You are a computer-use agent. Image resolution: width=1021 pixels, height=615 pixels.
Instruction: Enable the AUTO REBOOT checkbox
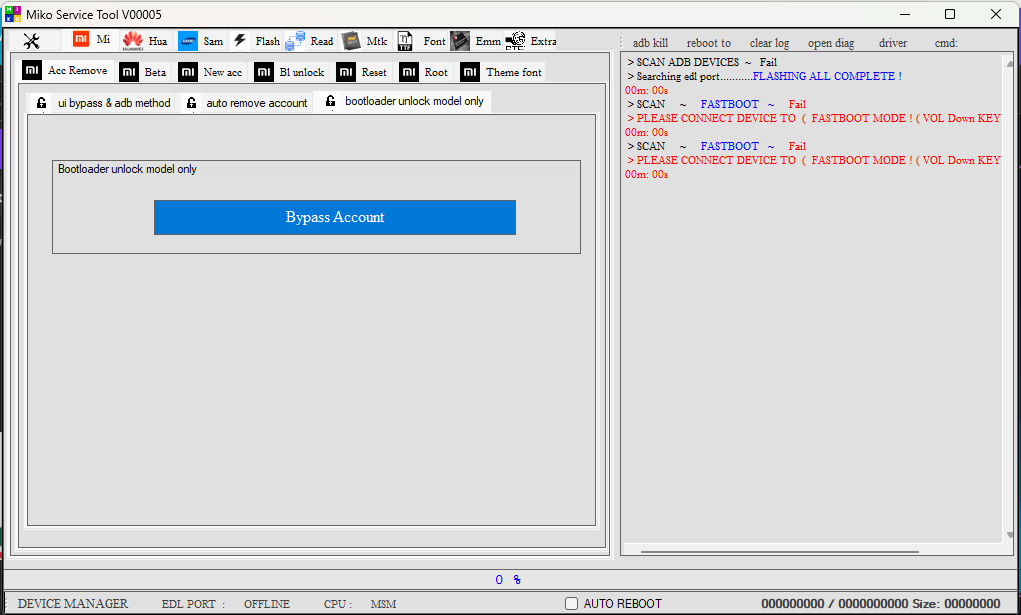(x=570, y=603)
